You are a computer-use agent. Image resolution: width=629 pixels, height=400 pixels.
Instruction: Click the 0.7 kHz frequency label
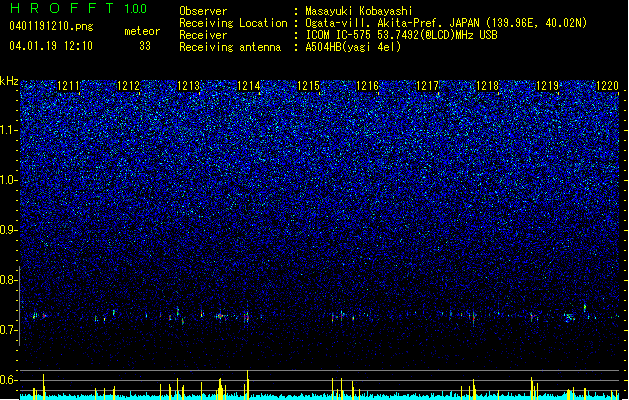[8, 330]
